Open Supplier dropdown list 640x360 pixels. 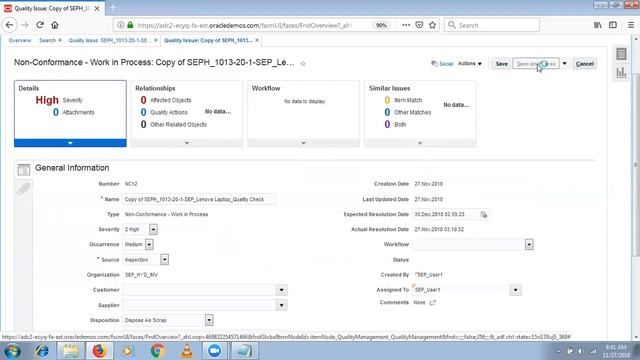281,305
